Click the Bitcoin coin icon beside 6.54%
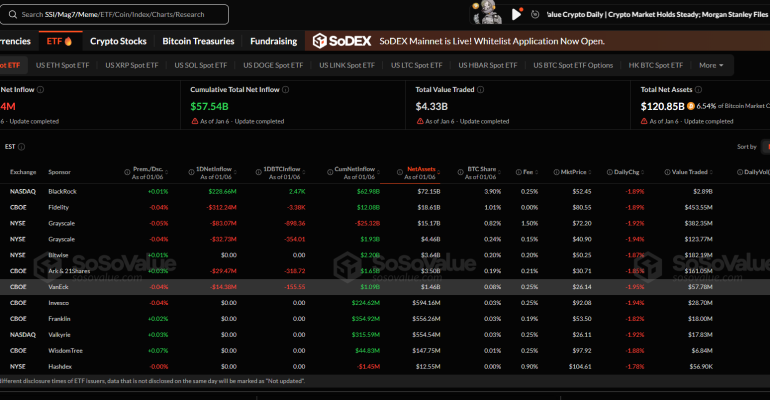This screenshot has height=400, width=770. (x=690, y=106)
